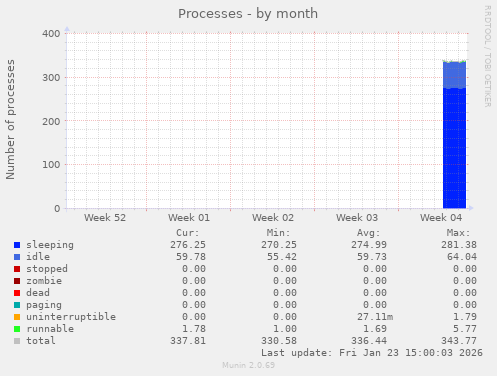Viewport: 497px width, 376px height.
Task: Click the 400 y-axis value
Action: tap(51, 34)
